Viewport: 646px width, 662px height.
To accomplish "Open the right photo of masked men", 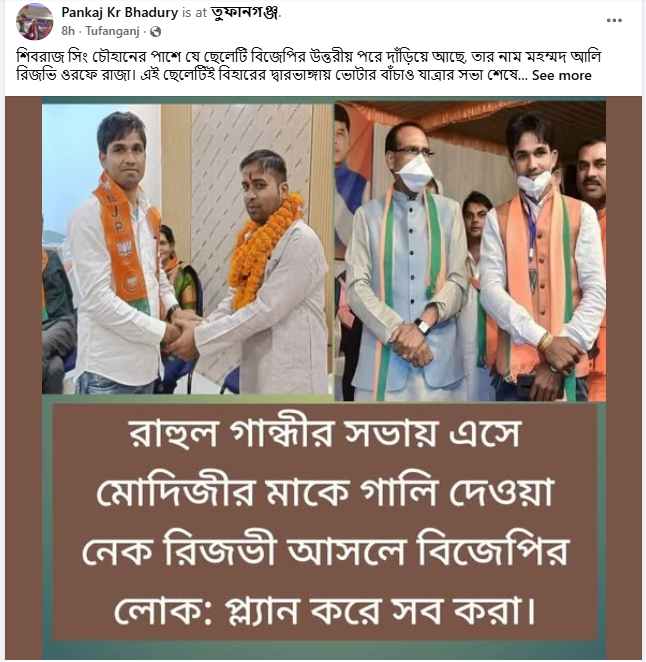I will point(470,251).
